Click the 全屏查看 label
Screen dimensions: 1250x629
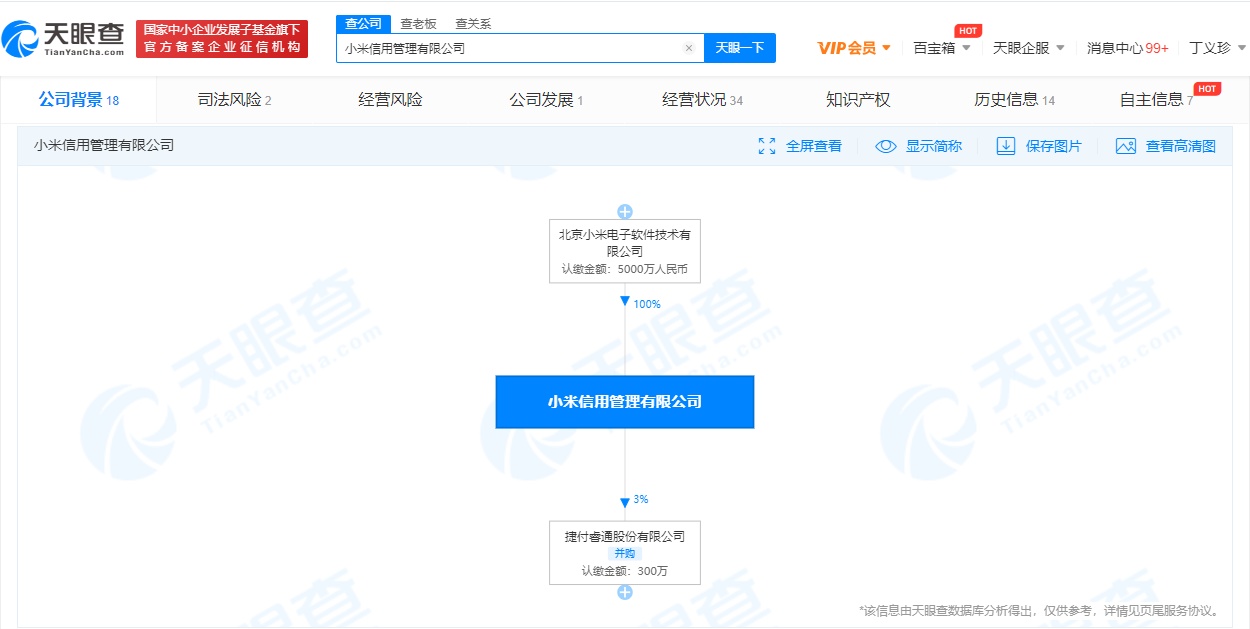(814, 146)
